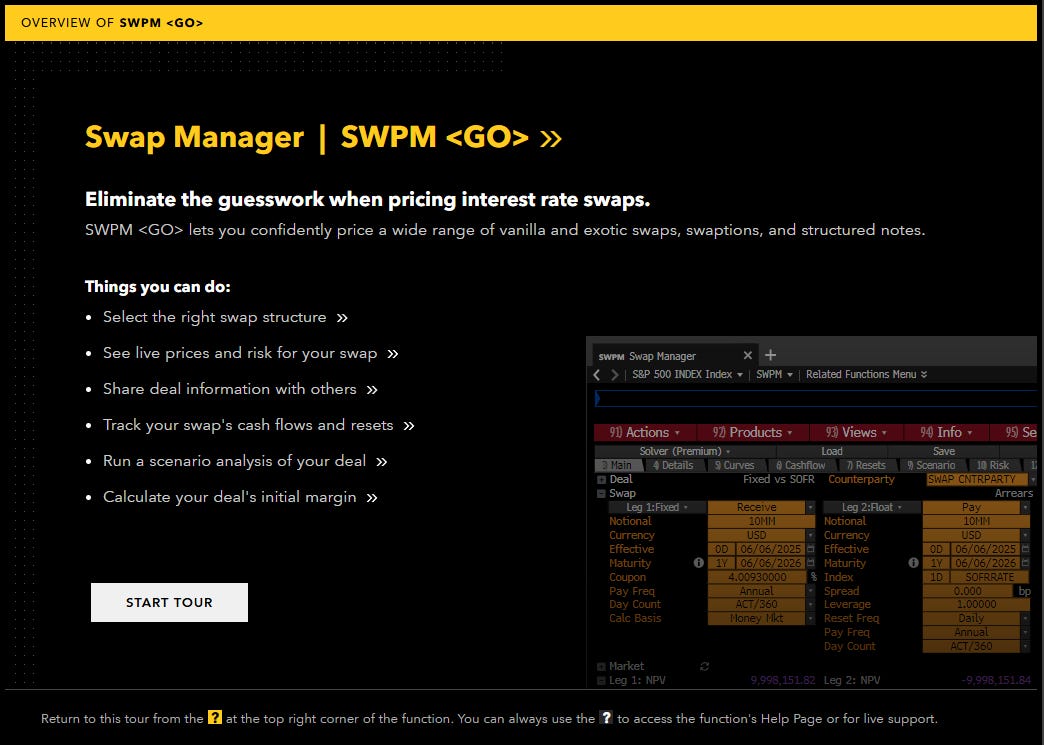Open the Solver (Premium) dropdown

click(685, 451)
